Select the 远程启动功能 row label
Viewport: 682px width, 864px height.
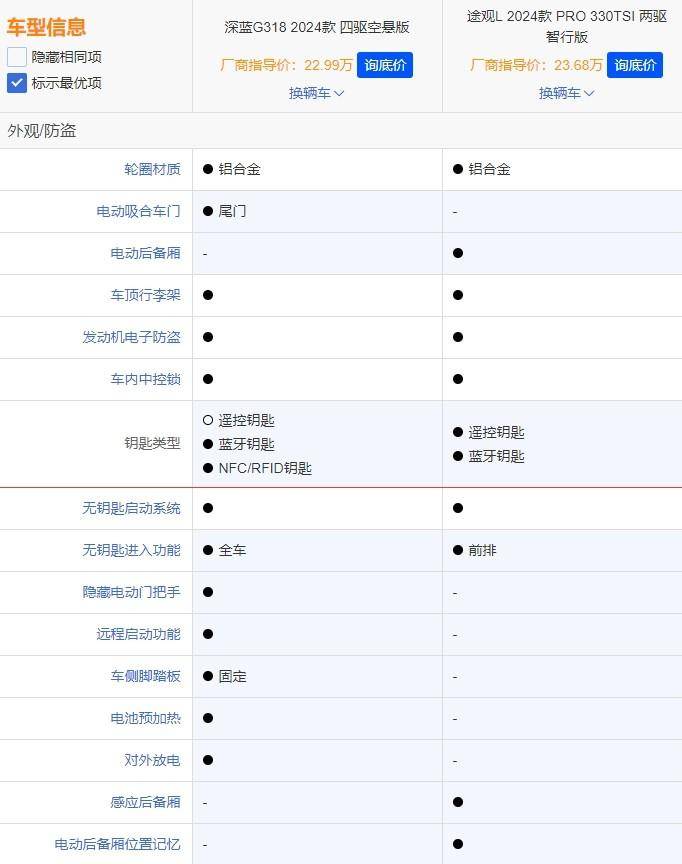[138, 635]
